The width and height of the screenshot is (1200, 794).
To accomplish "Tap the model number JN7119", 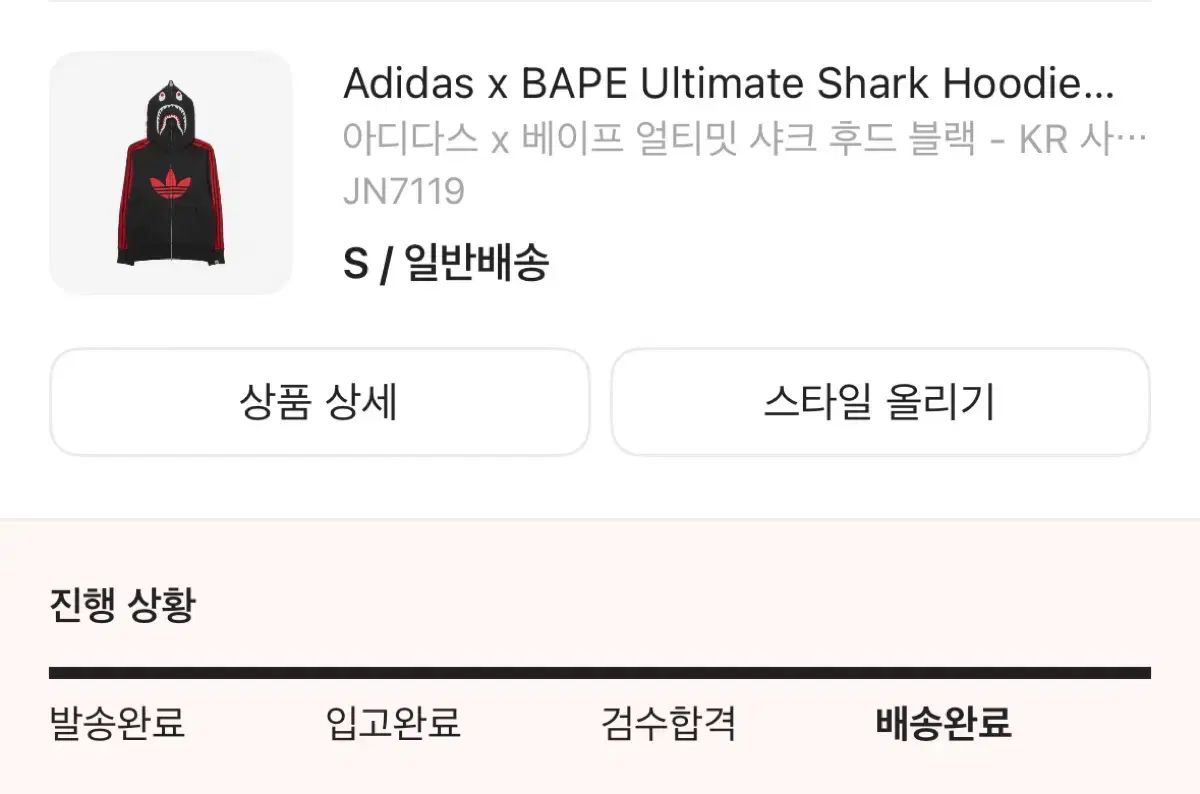I will [x=404, y=191].
